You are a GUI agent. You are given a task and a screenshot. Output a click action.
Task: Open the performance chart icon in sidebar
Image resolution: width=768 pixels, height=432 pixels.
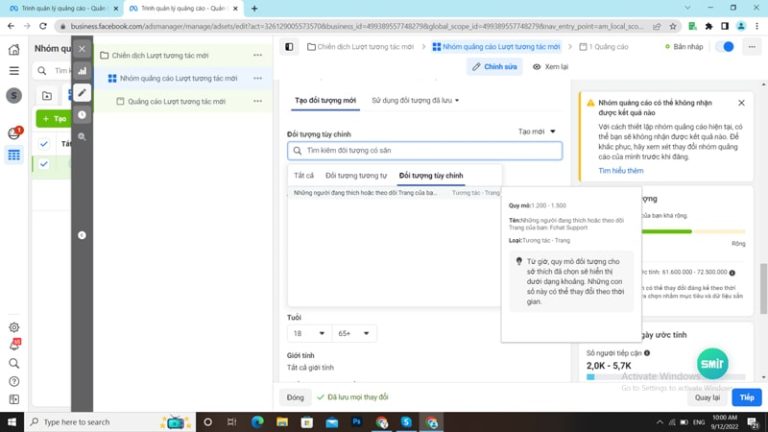click(x=82, y=71)
